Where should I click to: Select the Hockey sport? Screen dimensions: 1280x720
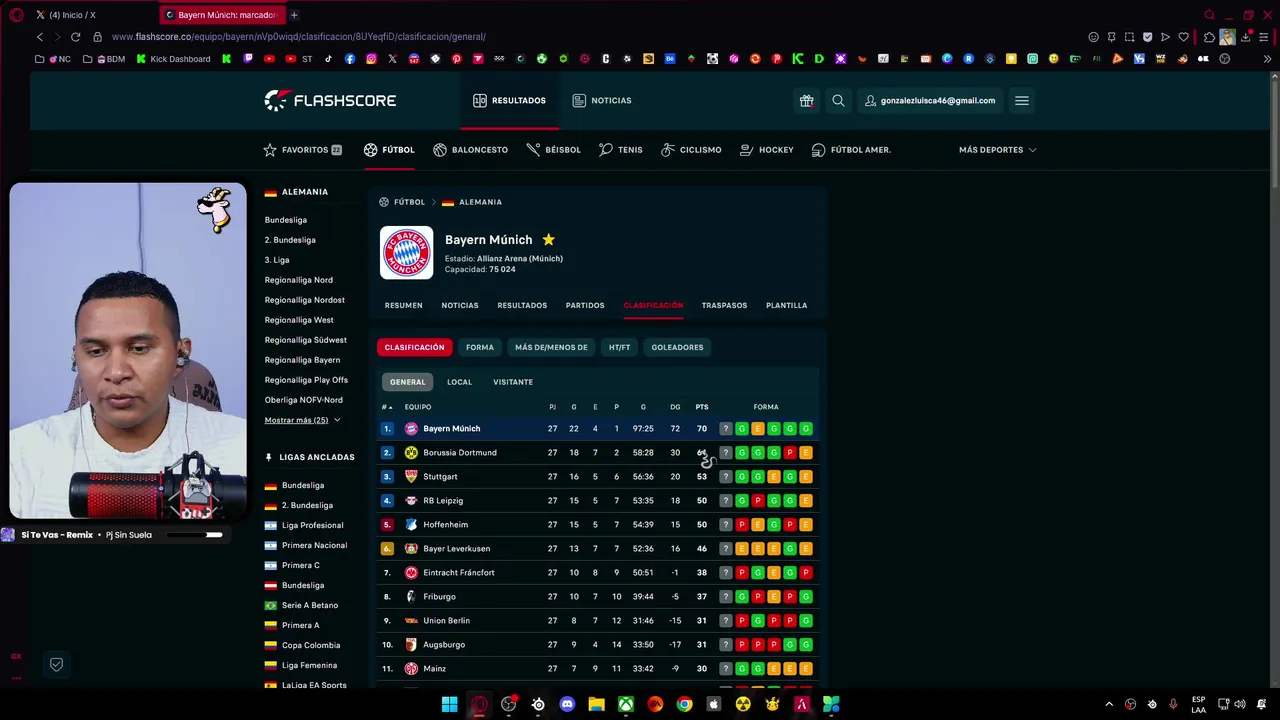(766, 150)
